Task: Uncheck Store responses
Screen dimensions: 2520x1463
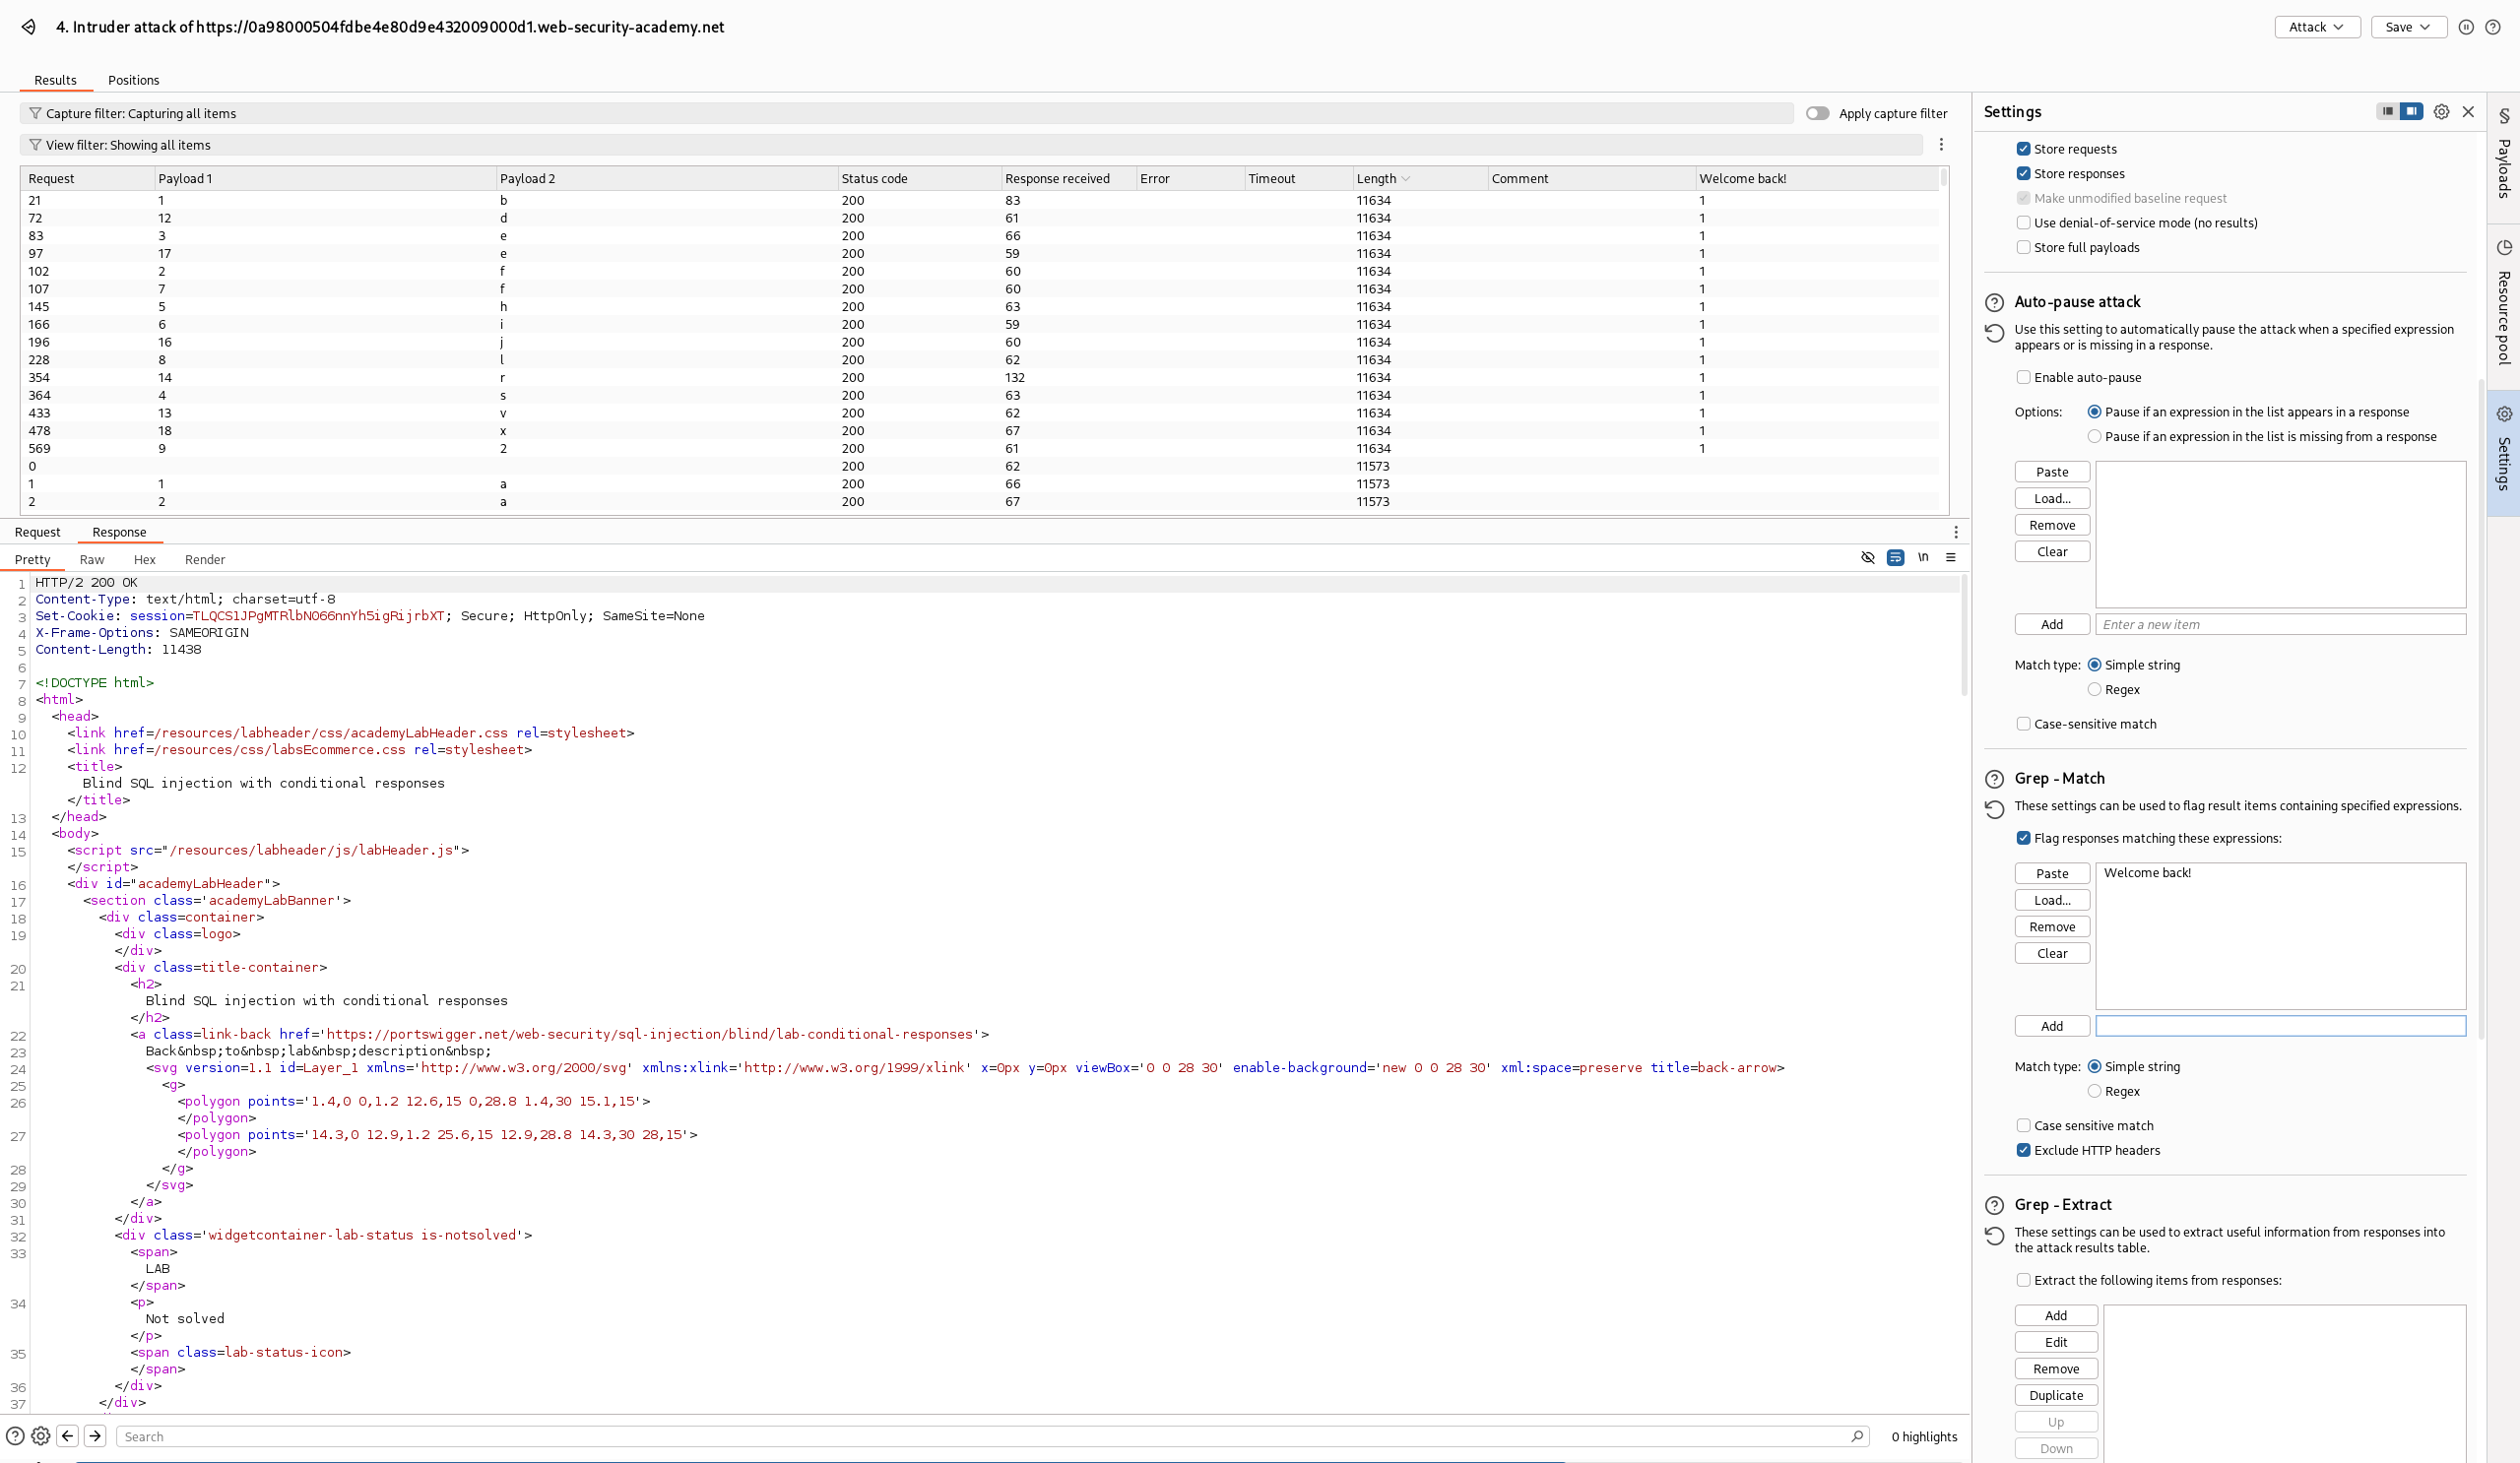Action: 2023,174
